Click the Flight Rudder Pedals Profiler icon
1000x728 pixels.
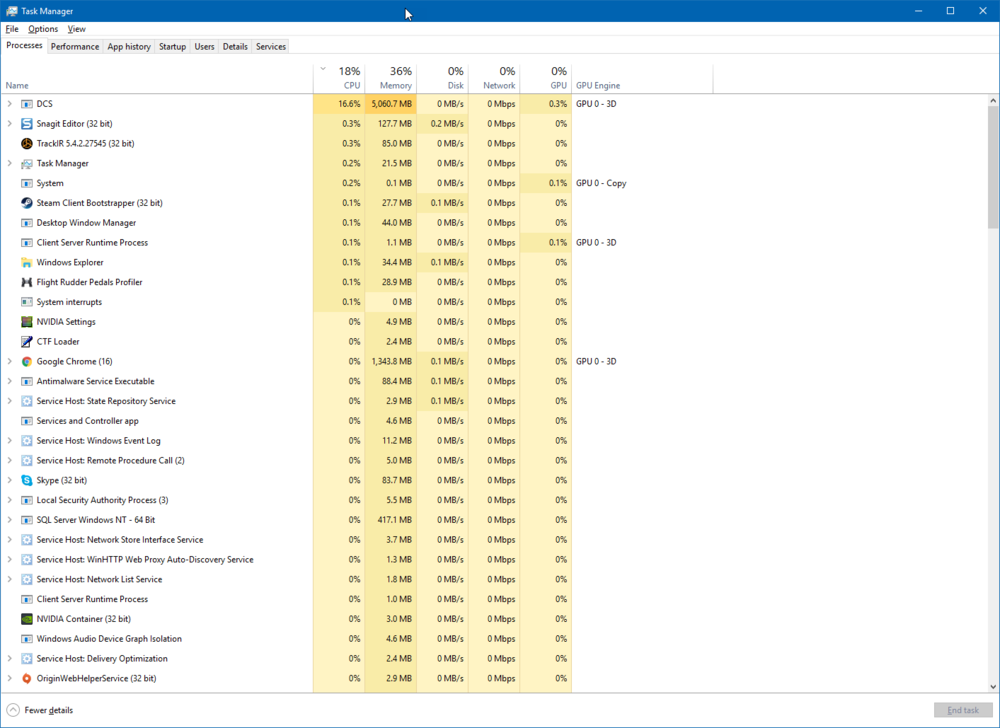[x=27, y=282]
